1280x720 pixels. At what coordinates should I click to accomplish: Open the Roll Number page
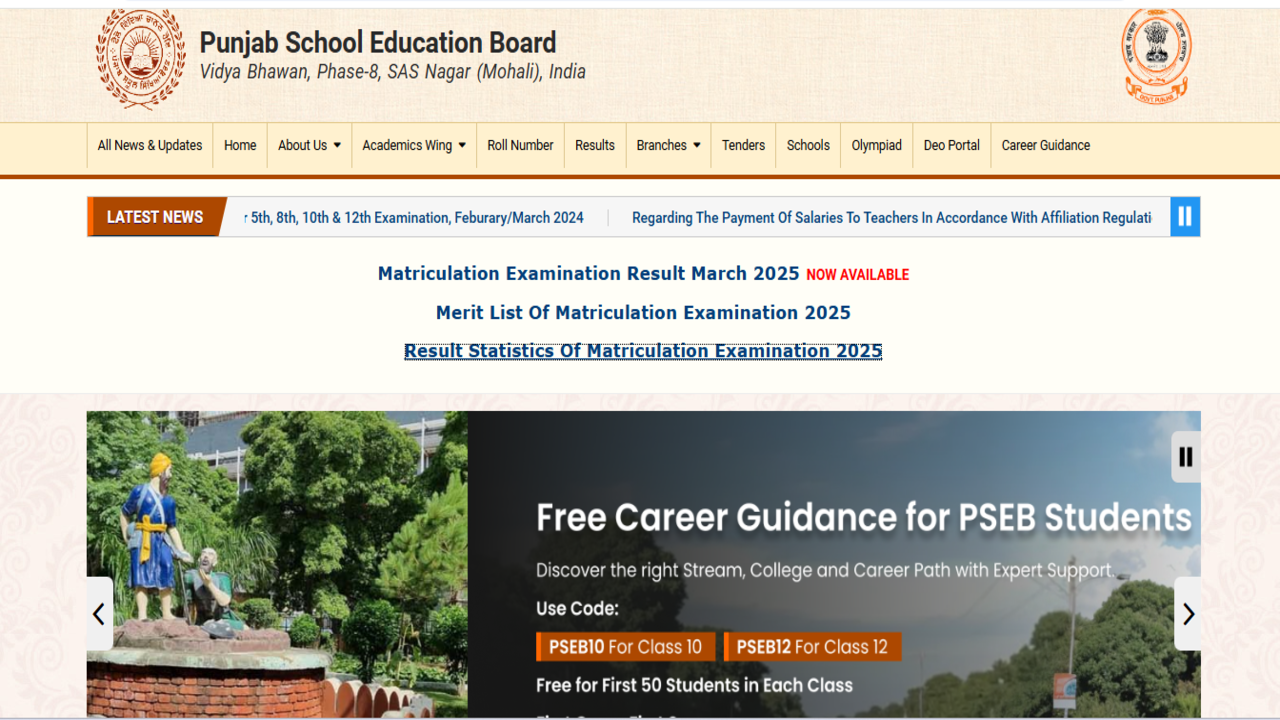[x=520, y=145]
